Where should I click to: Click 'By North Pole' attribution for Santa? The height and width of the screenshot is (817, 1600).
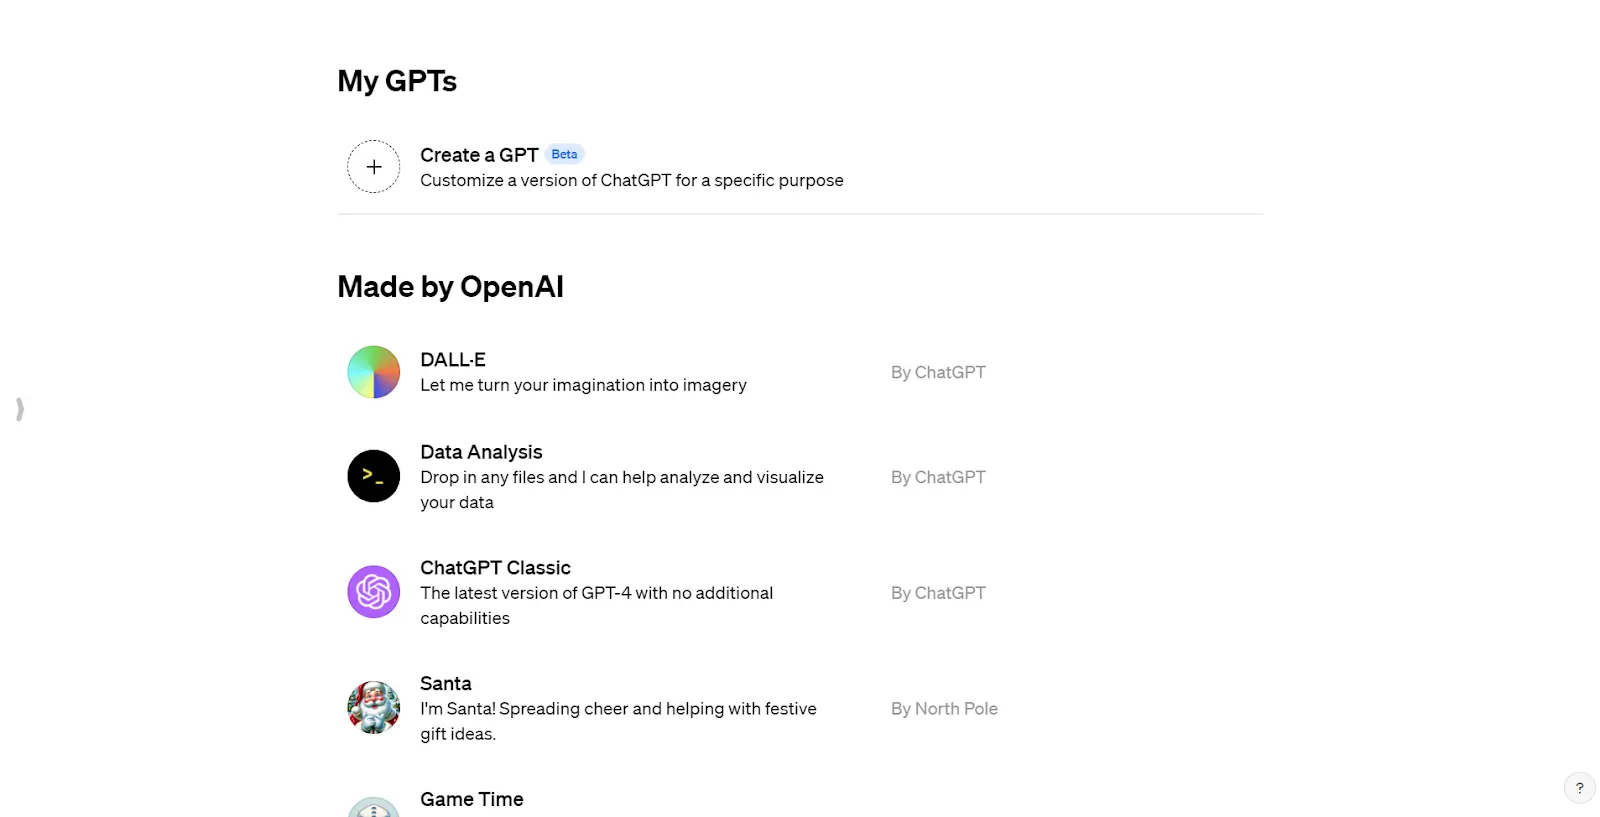click(943, 707)
